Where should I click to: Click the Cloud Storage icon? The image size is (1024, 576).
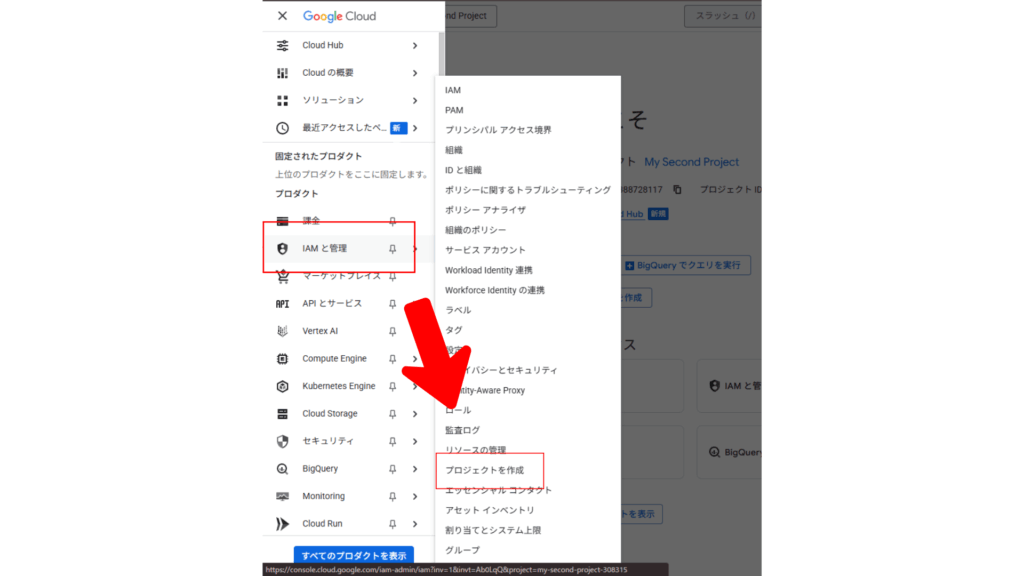click(282, 414)
